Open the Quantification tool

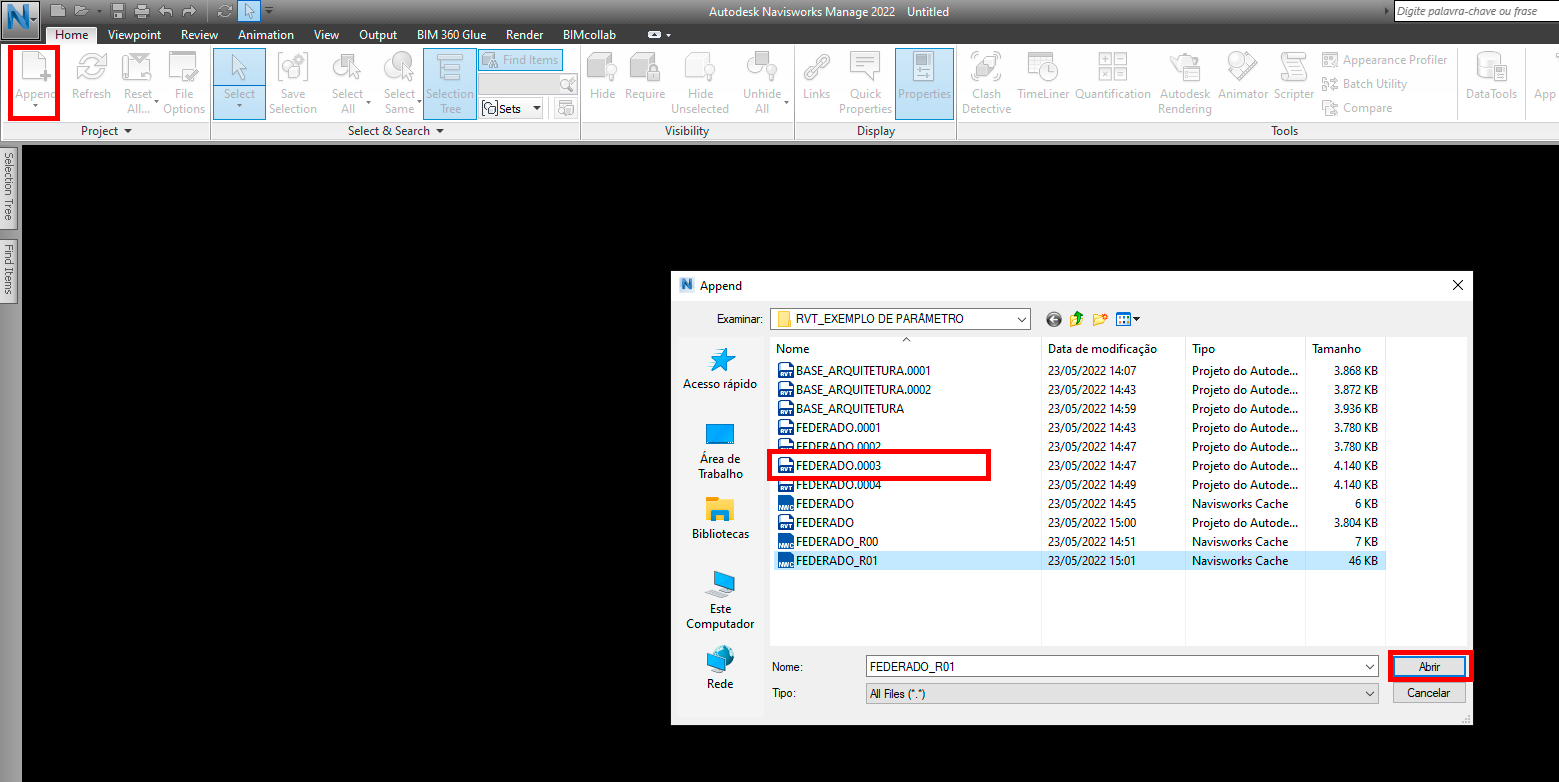click(x=1113, y=77)
